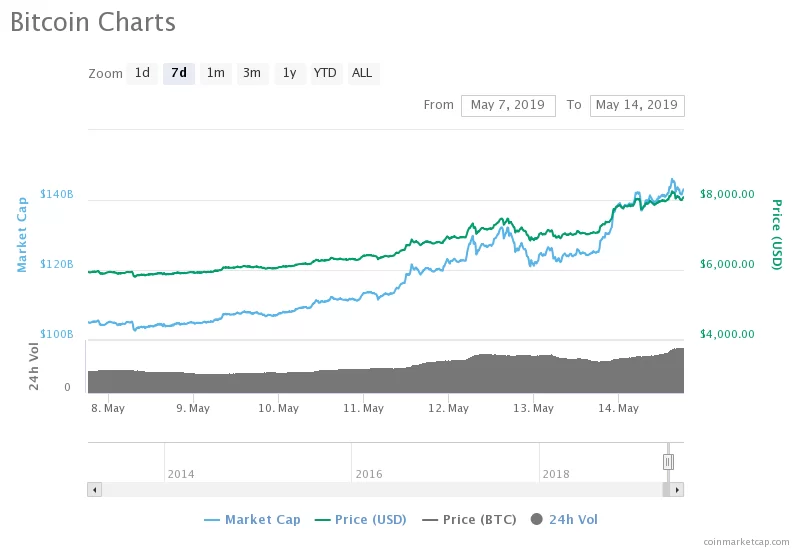Image resolution: width=800 pixels, height=550 pixels.
Task: Click the navigator scroll left arrow
Action: pos(95,490)
